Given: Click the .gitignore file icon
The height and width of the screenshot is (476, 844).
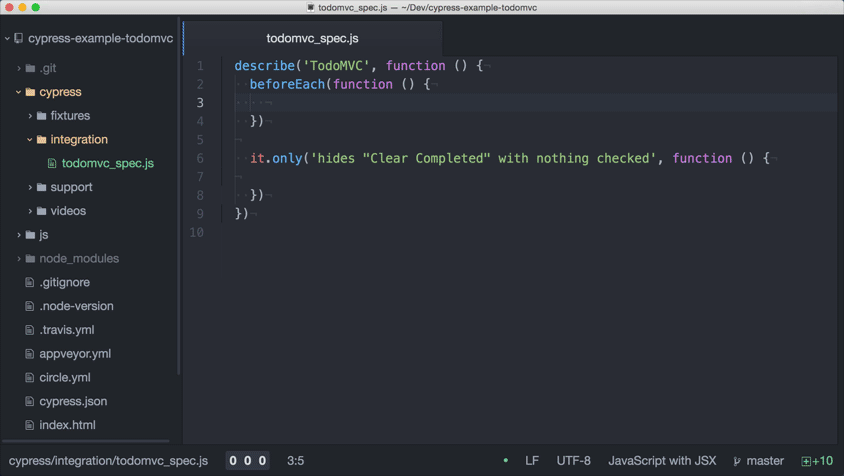Looking at the screenshot, I should (x=30, y=282).
